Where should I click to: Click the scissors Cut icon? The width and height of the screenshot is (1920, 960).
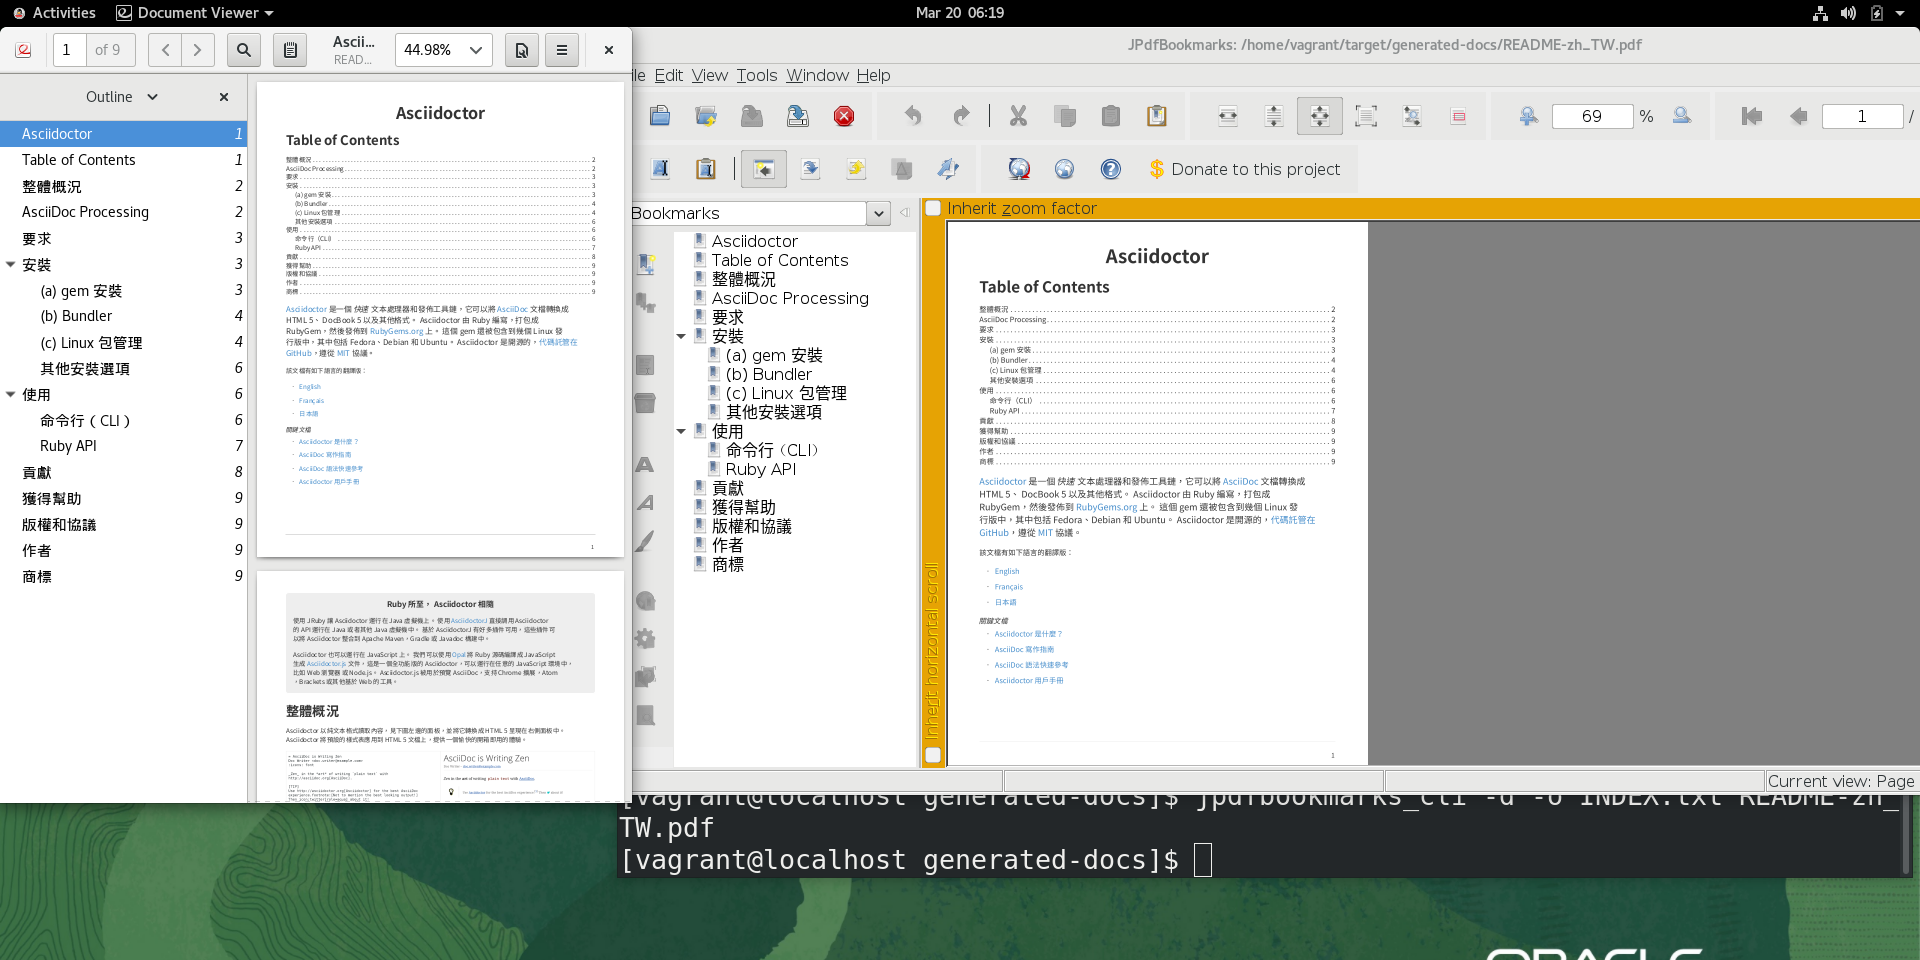click(1018, 116)
